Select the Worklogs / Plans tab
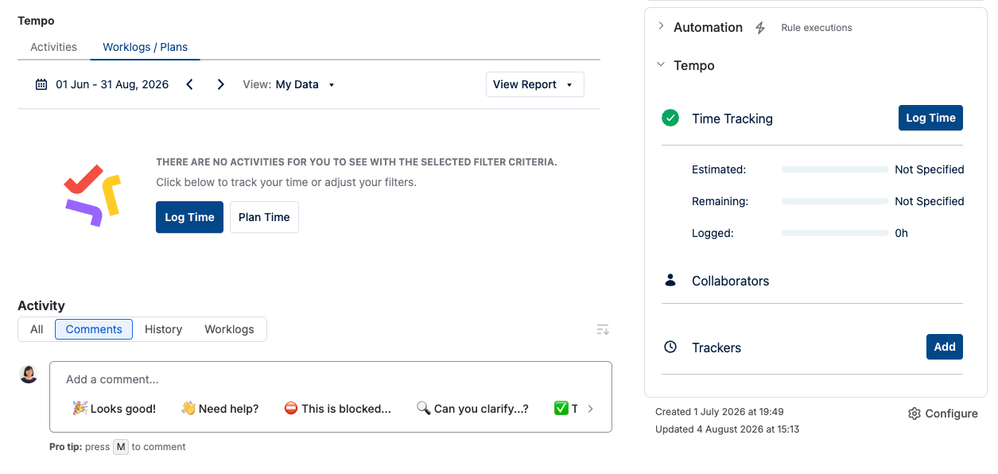 tap(145, 47)
